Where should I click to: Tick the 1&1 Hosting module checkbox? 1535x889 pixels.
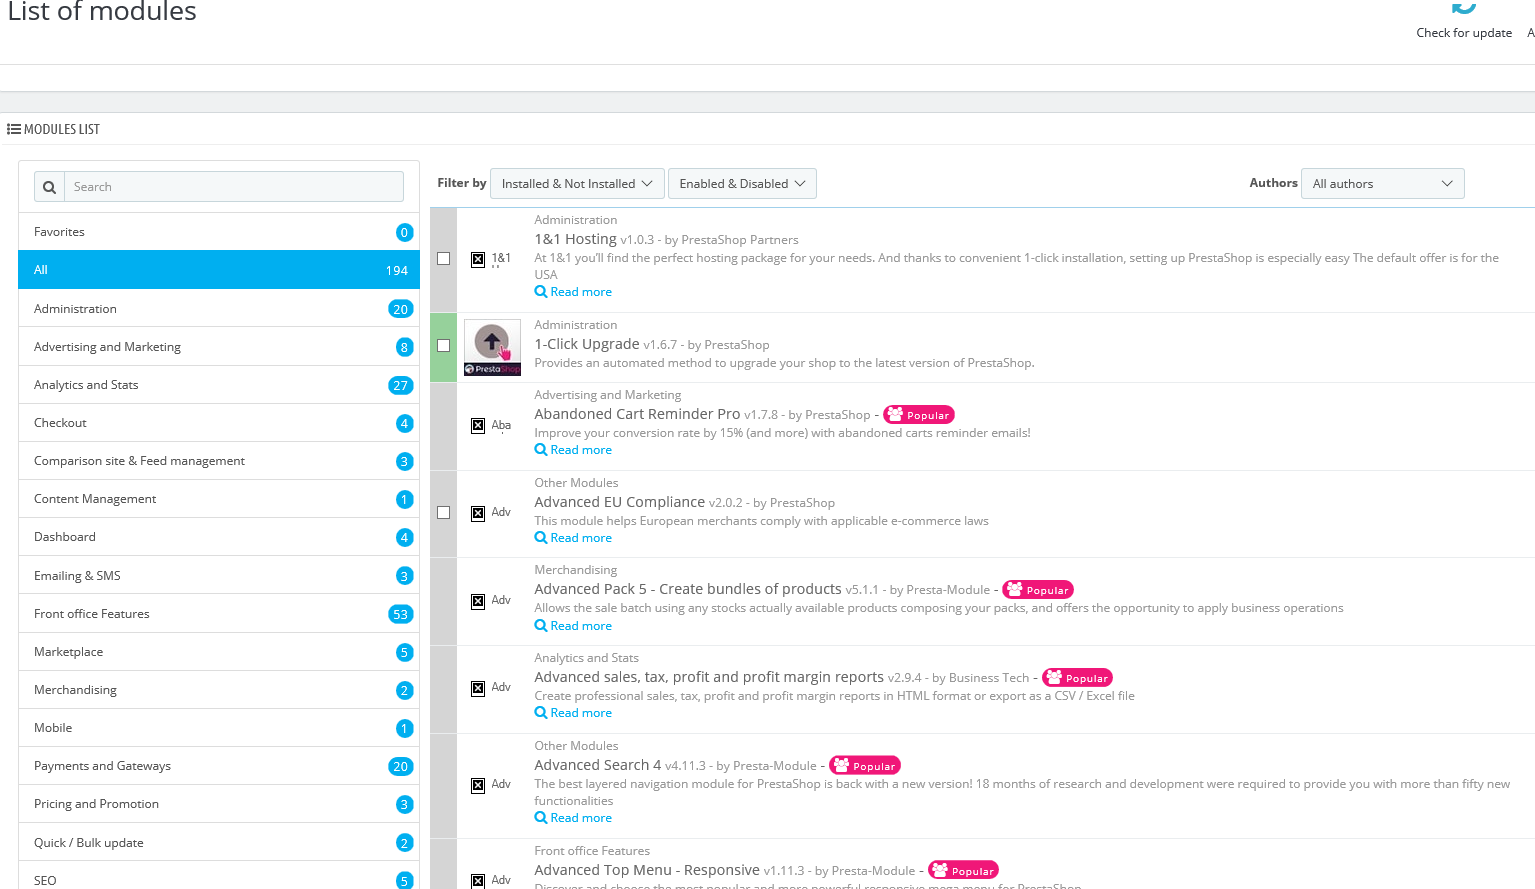[x=444, y=258]
